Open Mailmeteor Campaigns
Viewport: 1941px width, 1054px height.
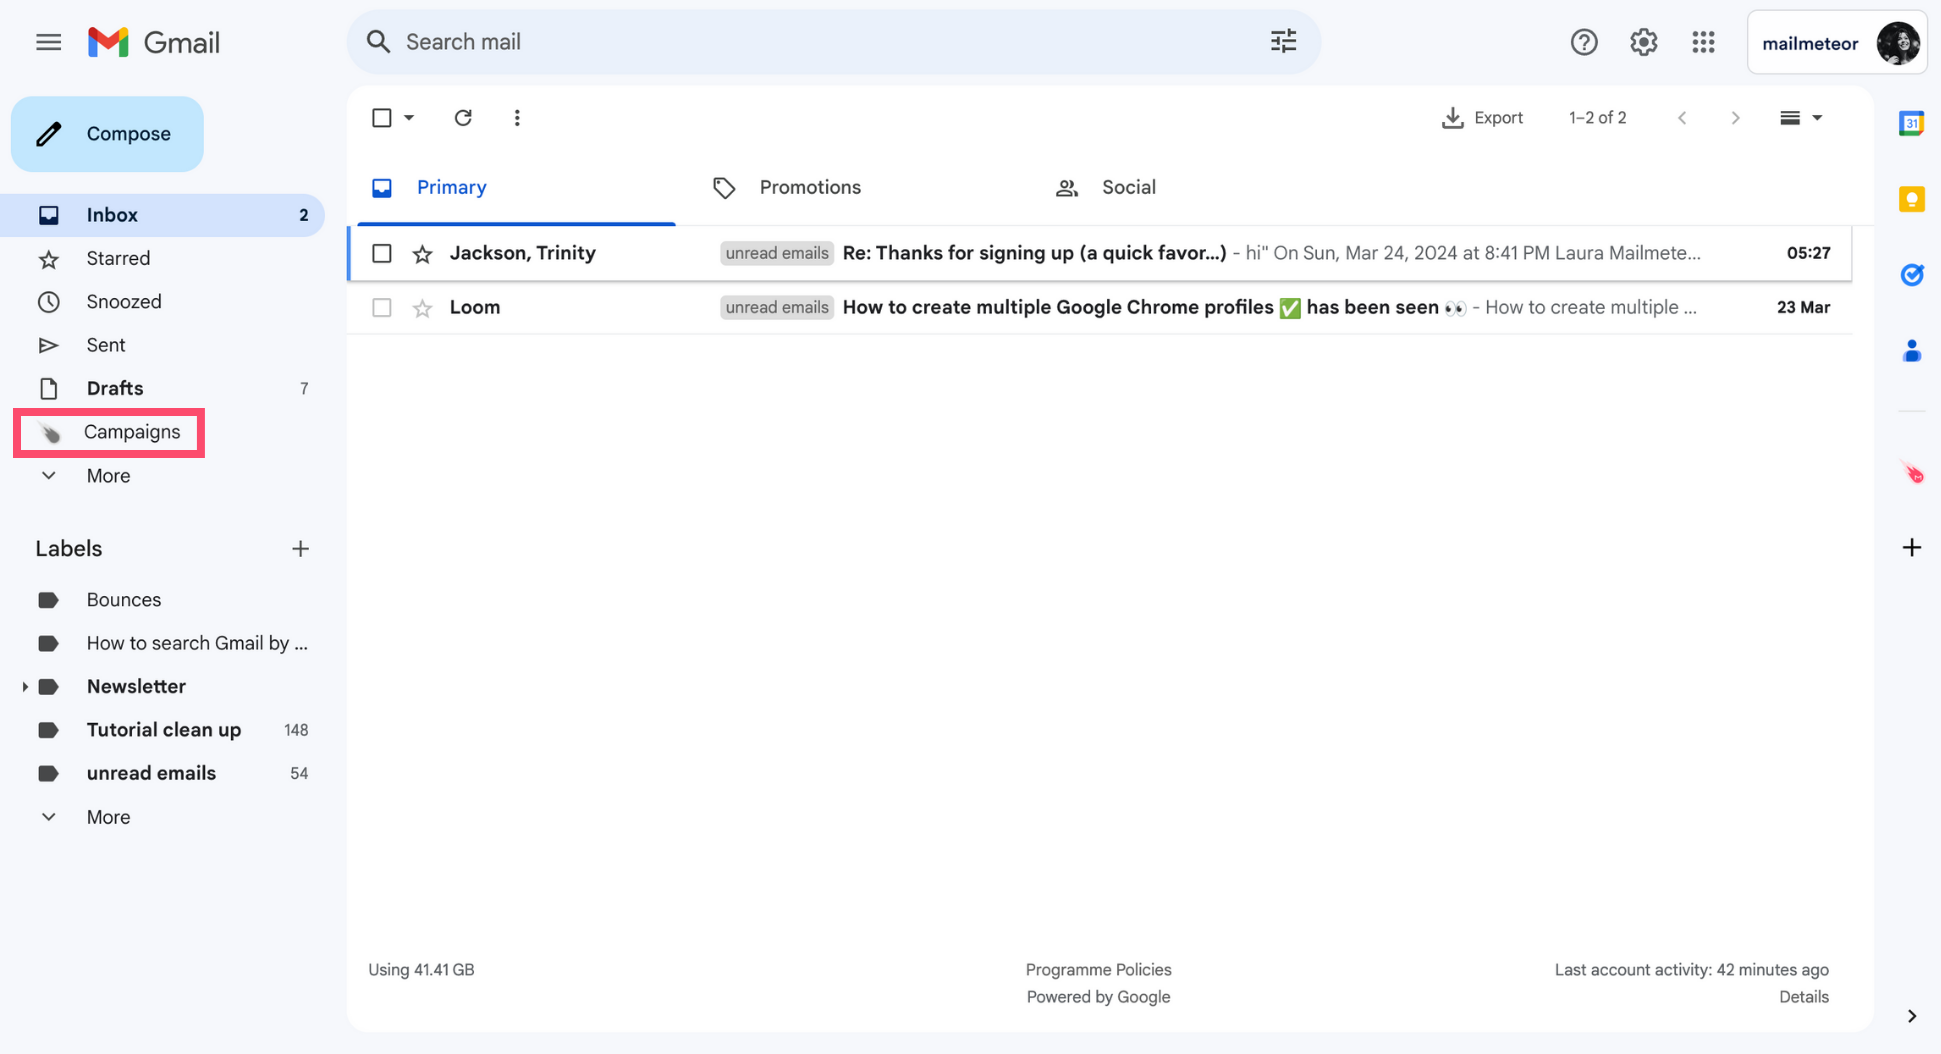(x=110, y=432)
